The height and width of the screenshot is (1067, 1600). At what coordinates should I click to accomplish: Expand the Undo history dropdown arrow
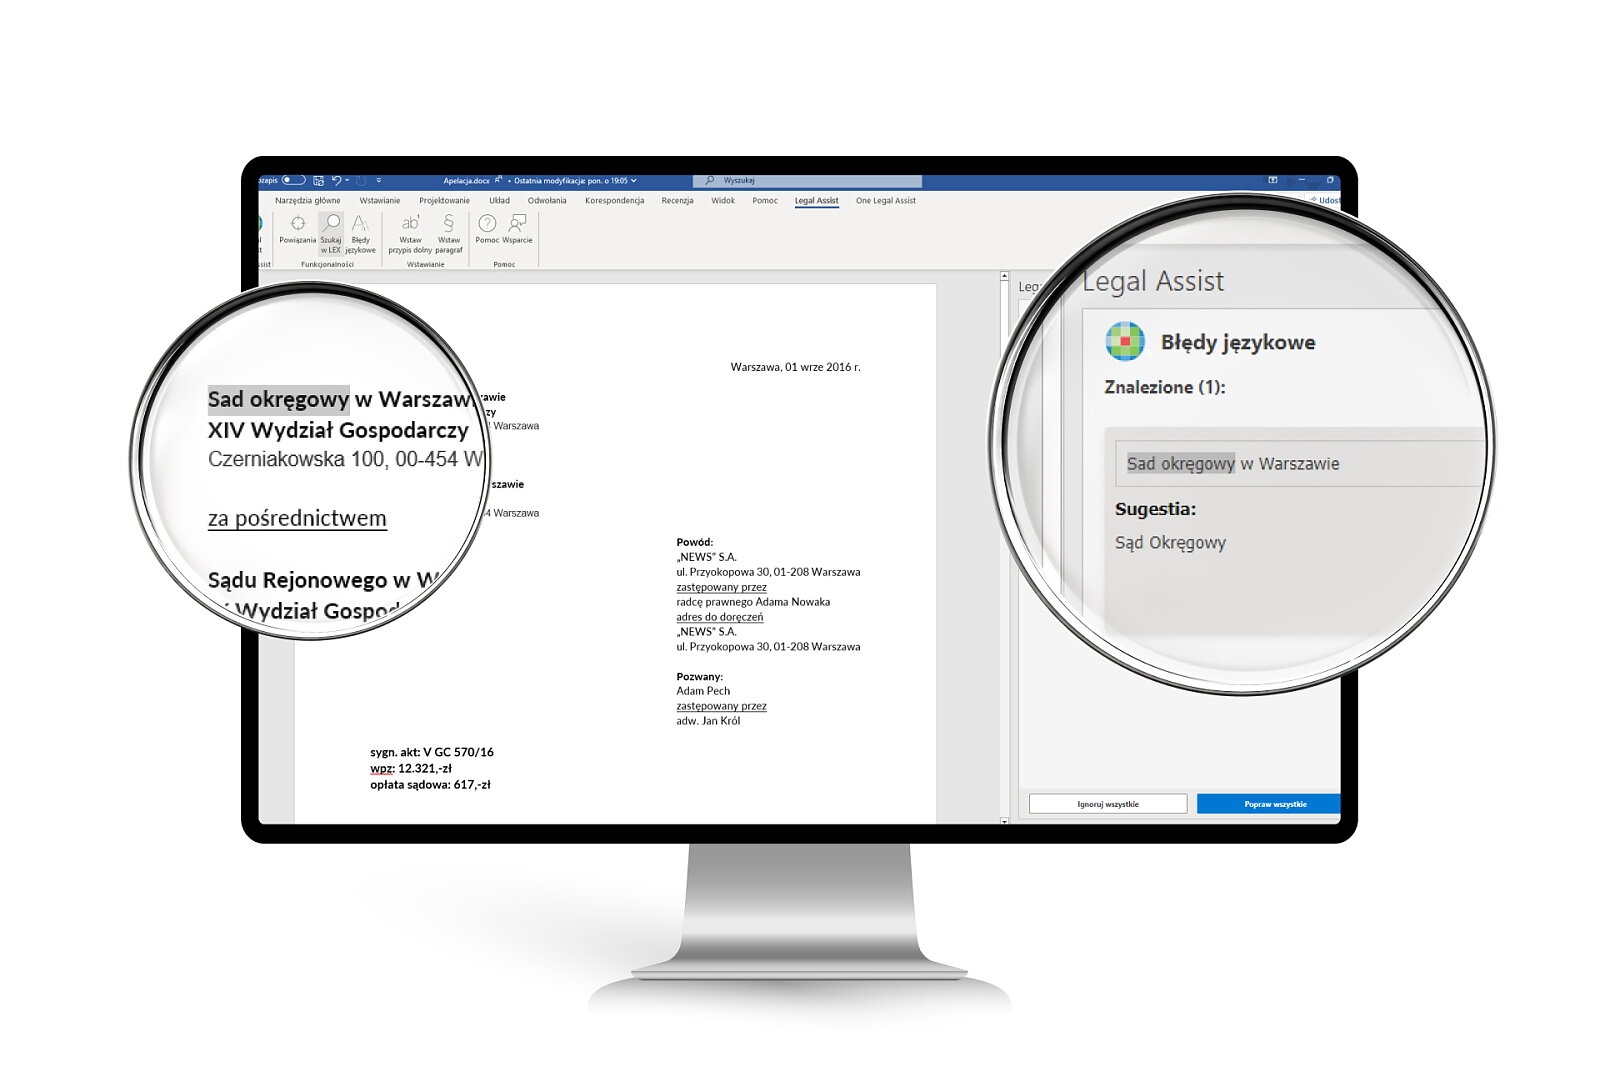(x=347, y=181)
